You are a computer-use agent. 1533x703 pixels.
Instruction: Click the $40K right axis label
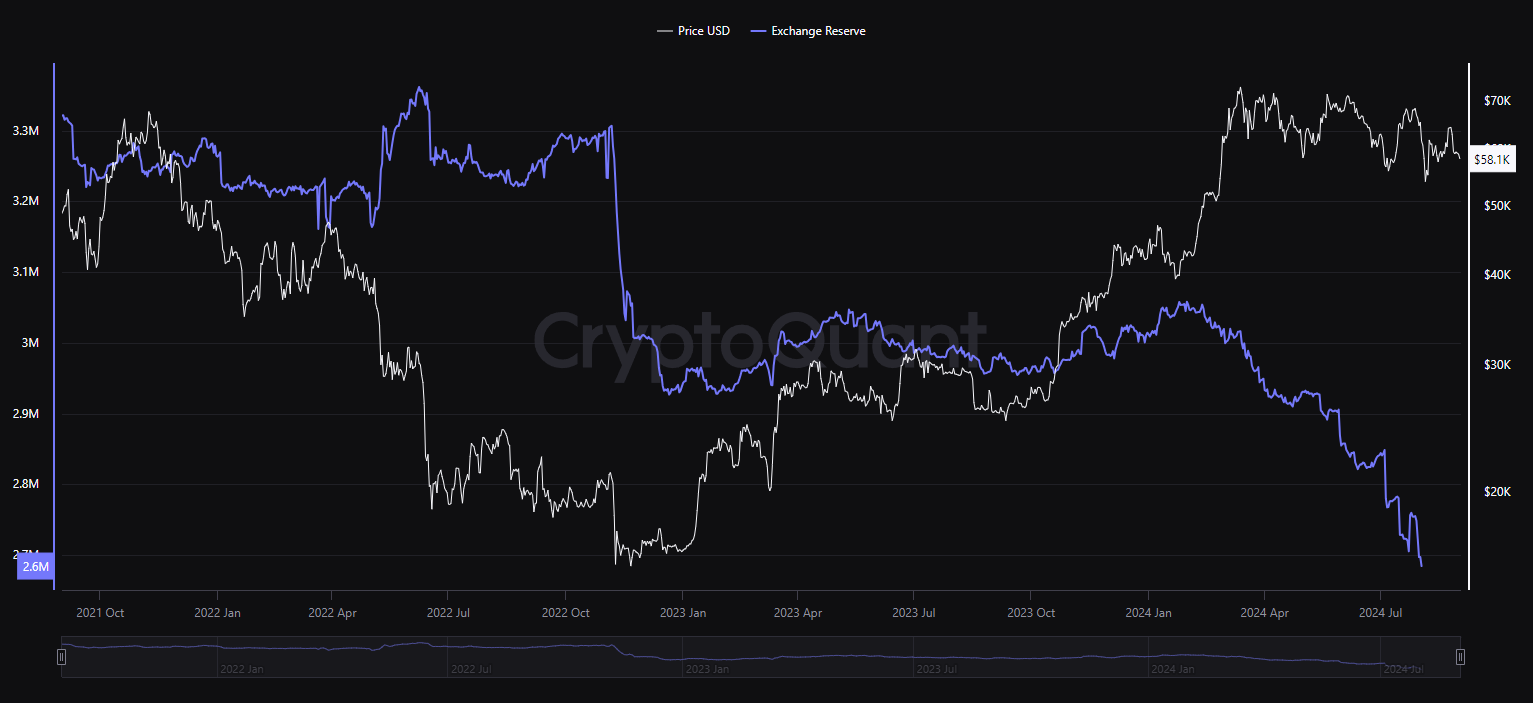pos(1497,275)
